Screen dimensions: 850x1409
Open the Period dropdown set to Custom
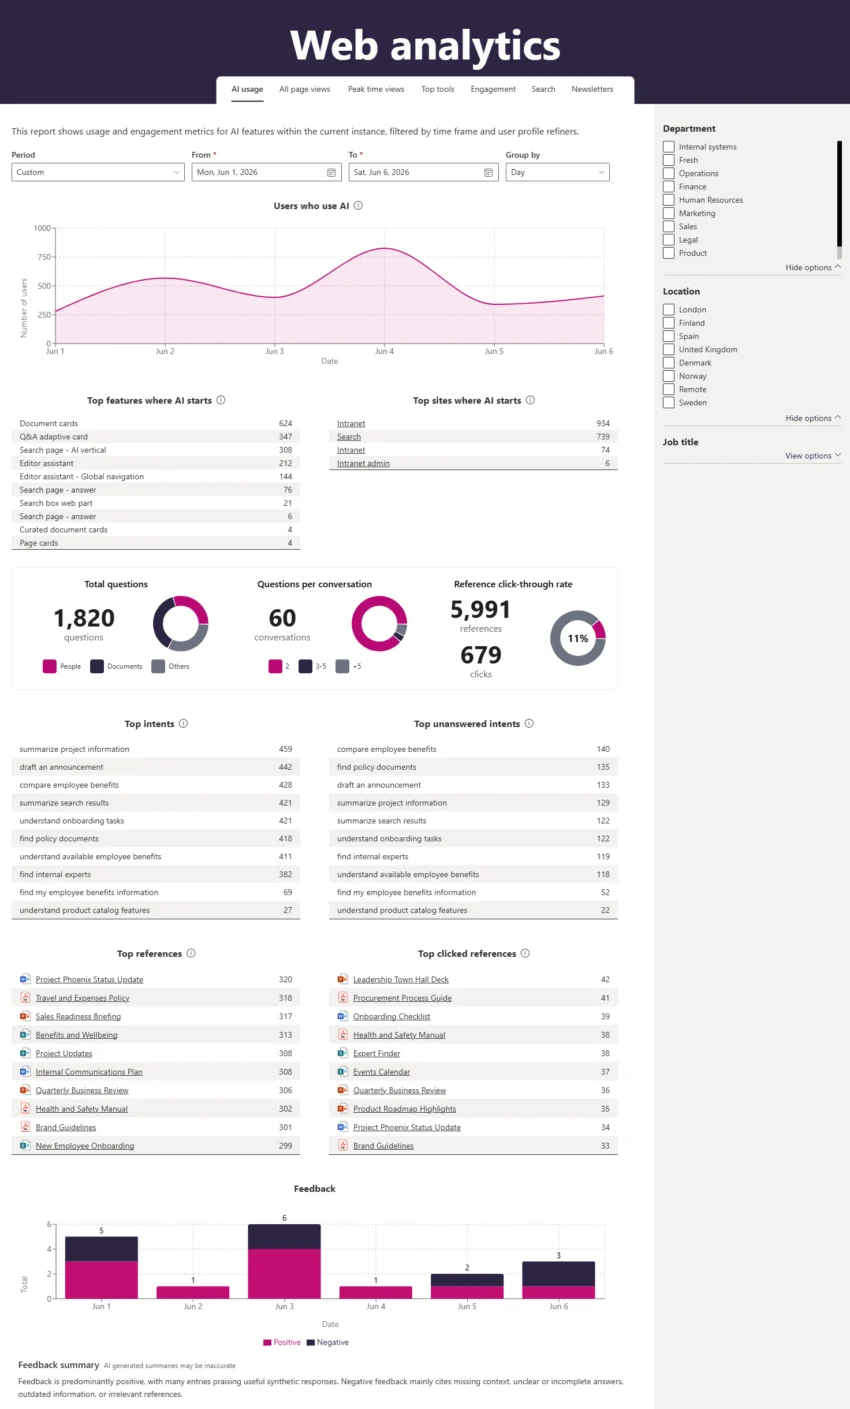[x=98, y=172]
